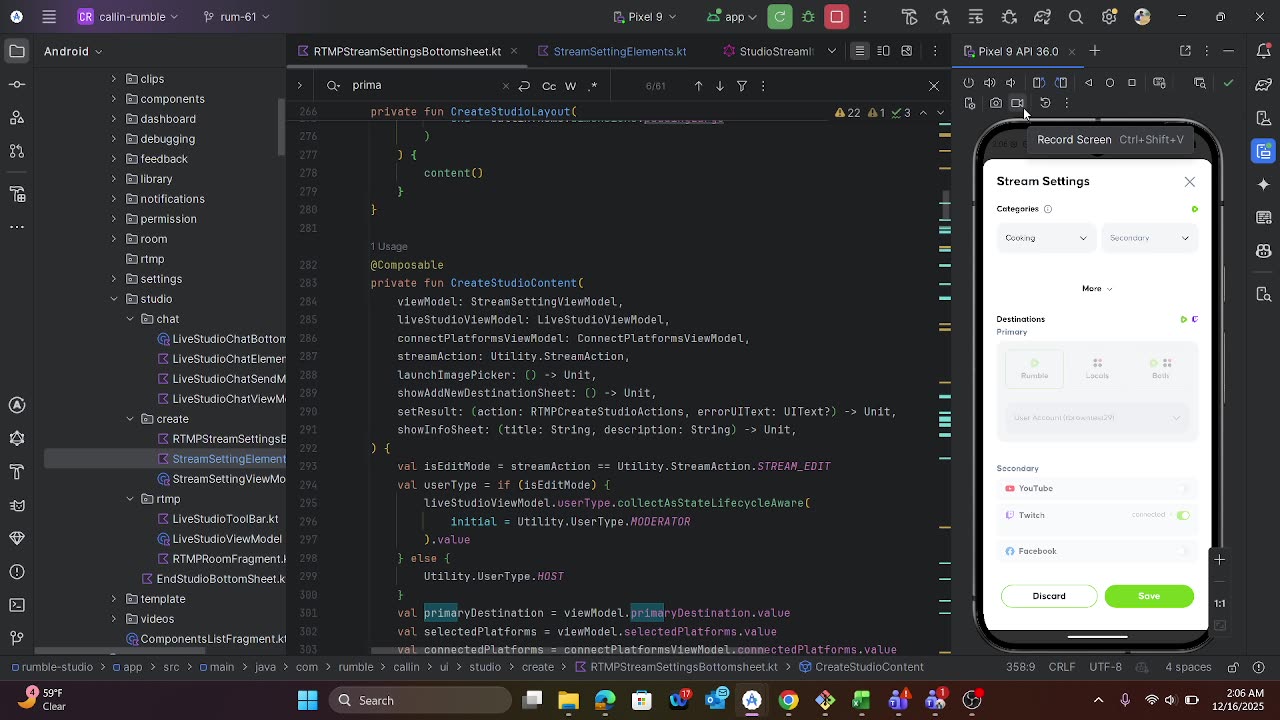Click the Debug bug icon in toolbar

coord(808,17)
